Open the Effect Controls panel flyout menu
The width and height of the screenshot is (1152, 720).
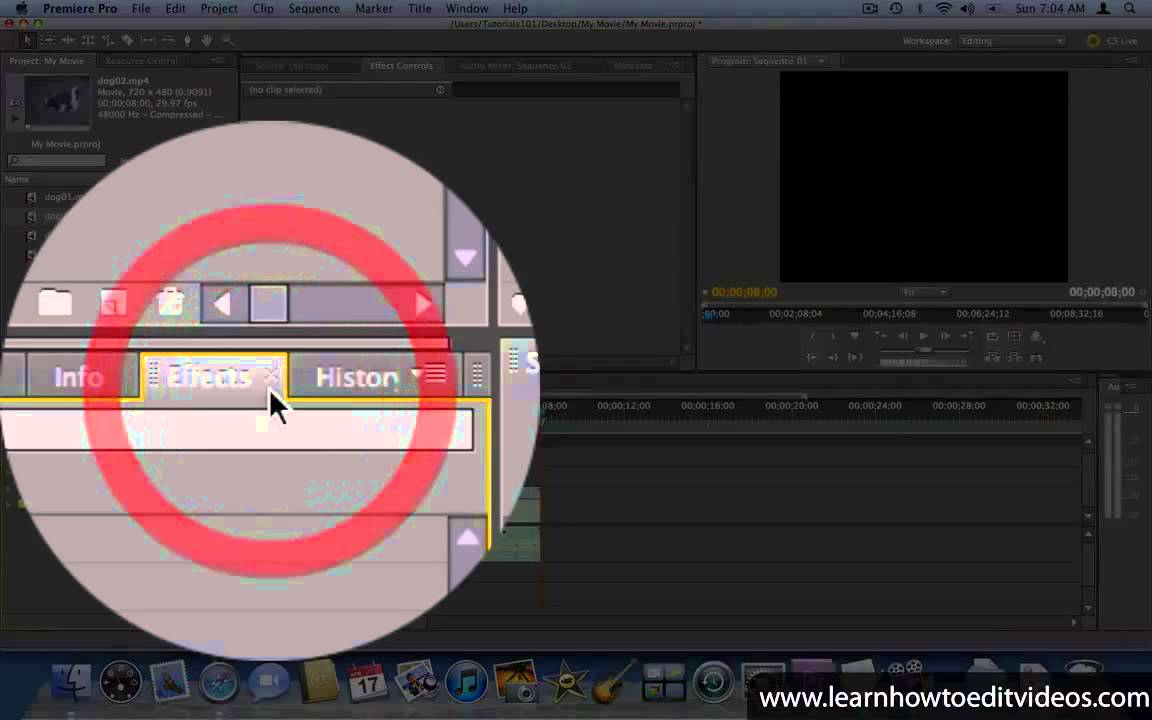coord(674,65)
